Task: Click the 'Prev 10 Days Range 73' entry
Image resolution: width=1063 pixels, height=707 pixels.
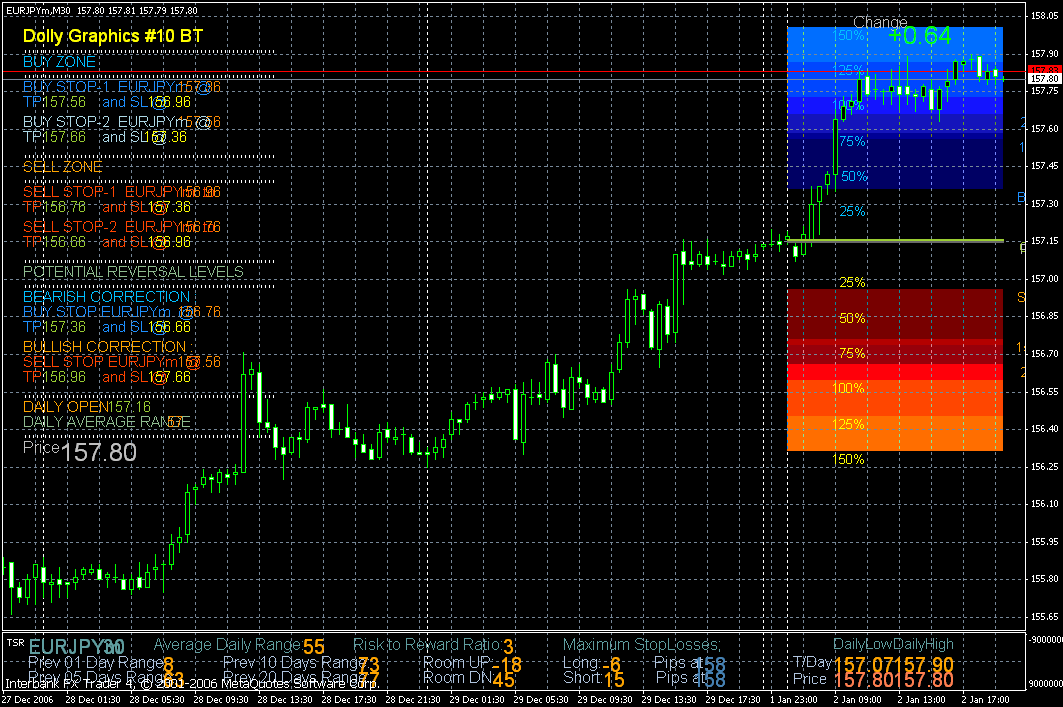Action: pos(301,664)
